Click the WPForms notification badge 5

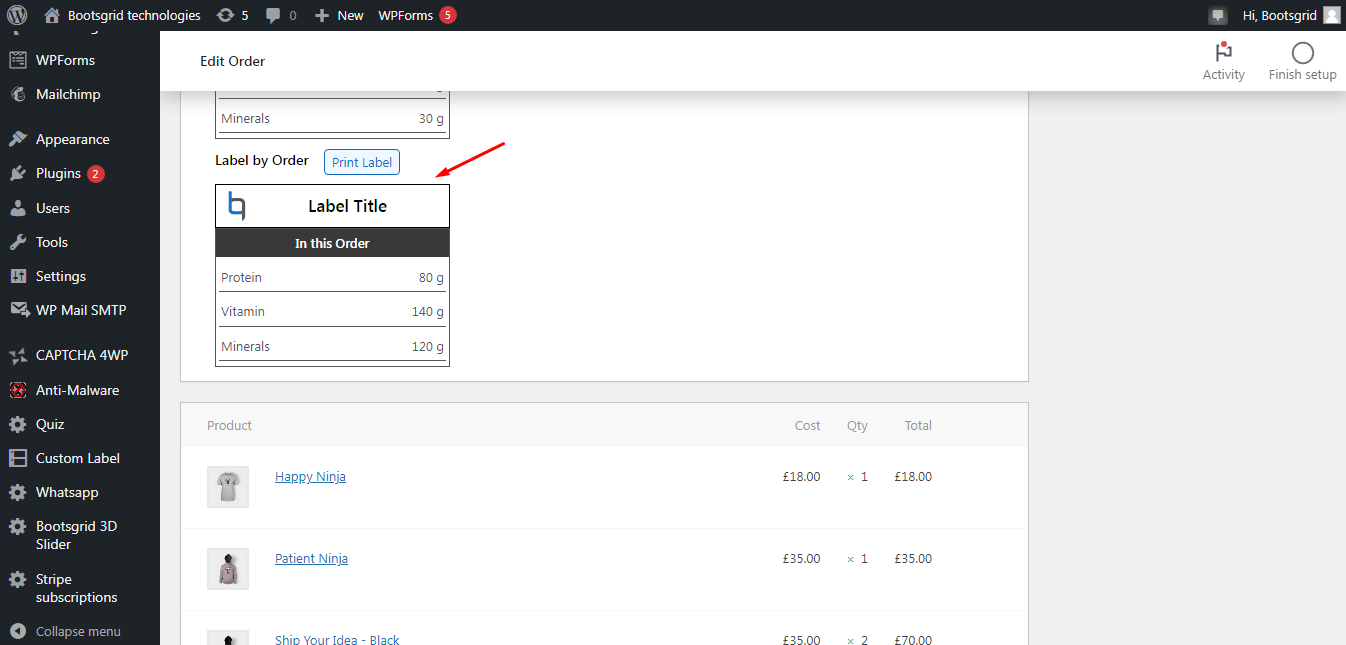(447, 15)
